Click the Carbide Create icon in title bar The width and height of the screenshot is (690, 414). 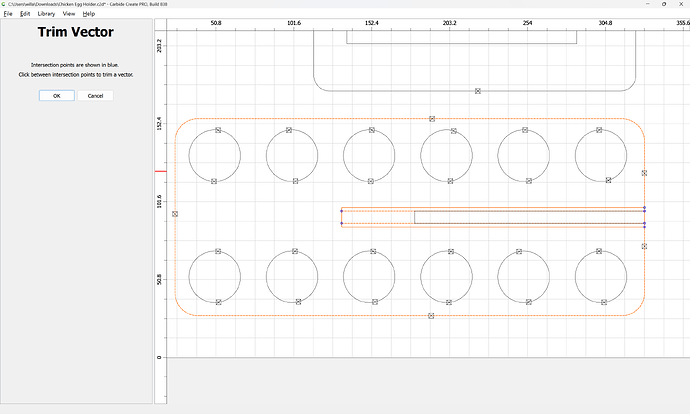pos(4,4)
